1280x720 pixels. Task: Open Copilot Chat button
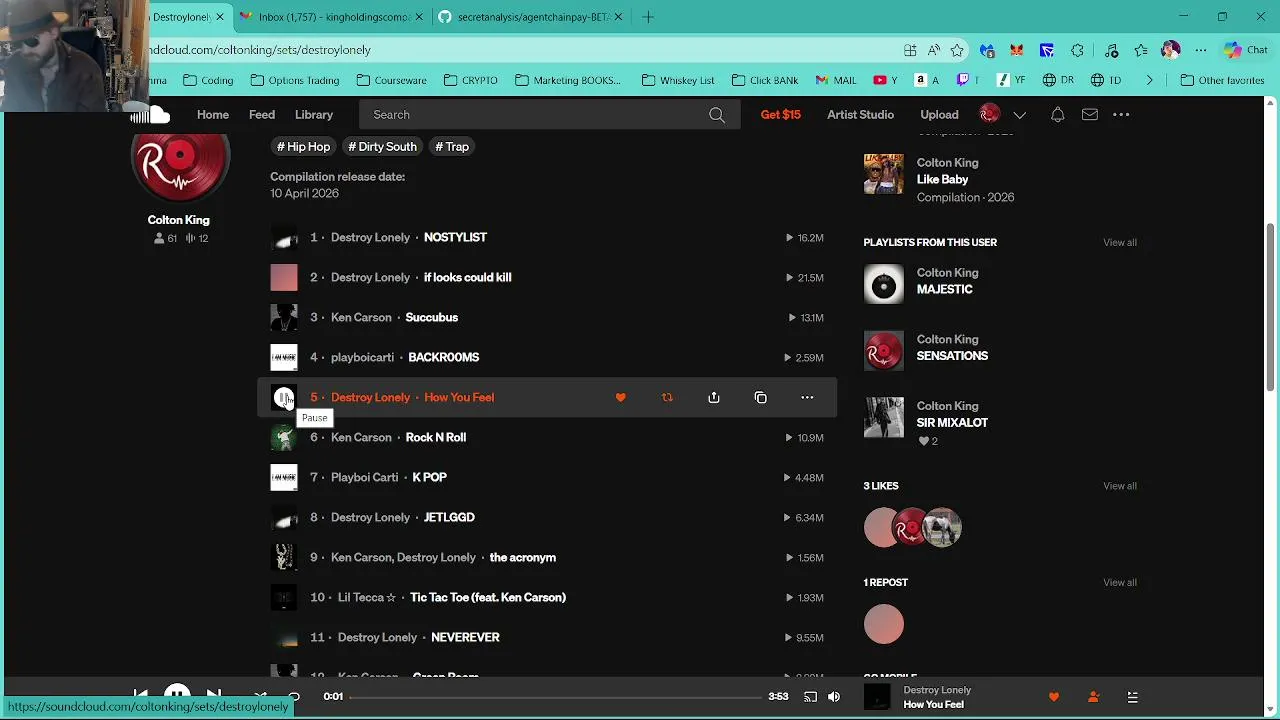point(1246,50)
